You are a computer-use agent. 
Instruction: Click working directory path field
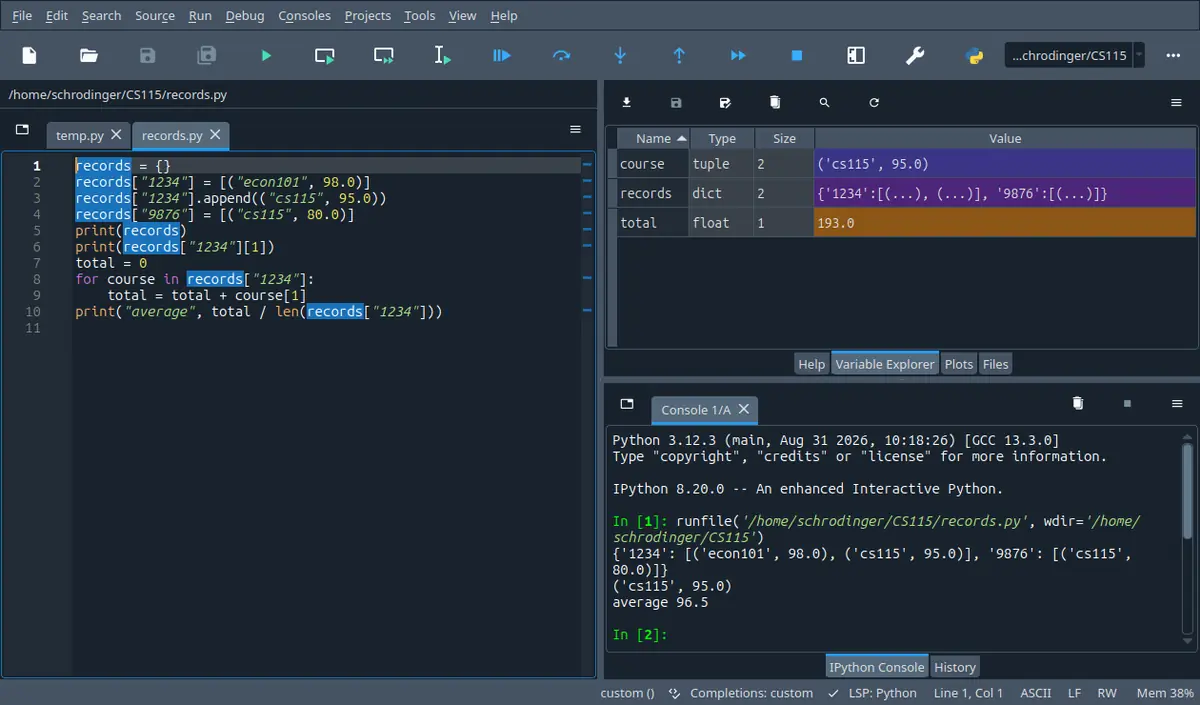[x=1068, y=56]
